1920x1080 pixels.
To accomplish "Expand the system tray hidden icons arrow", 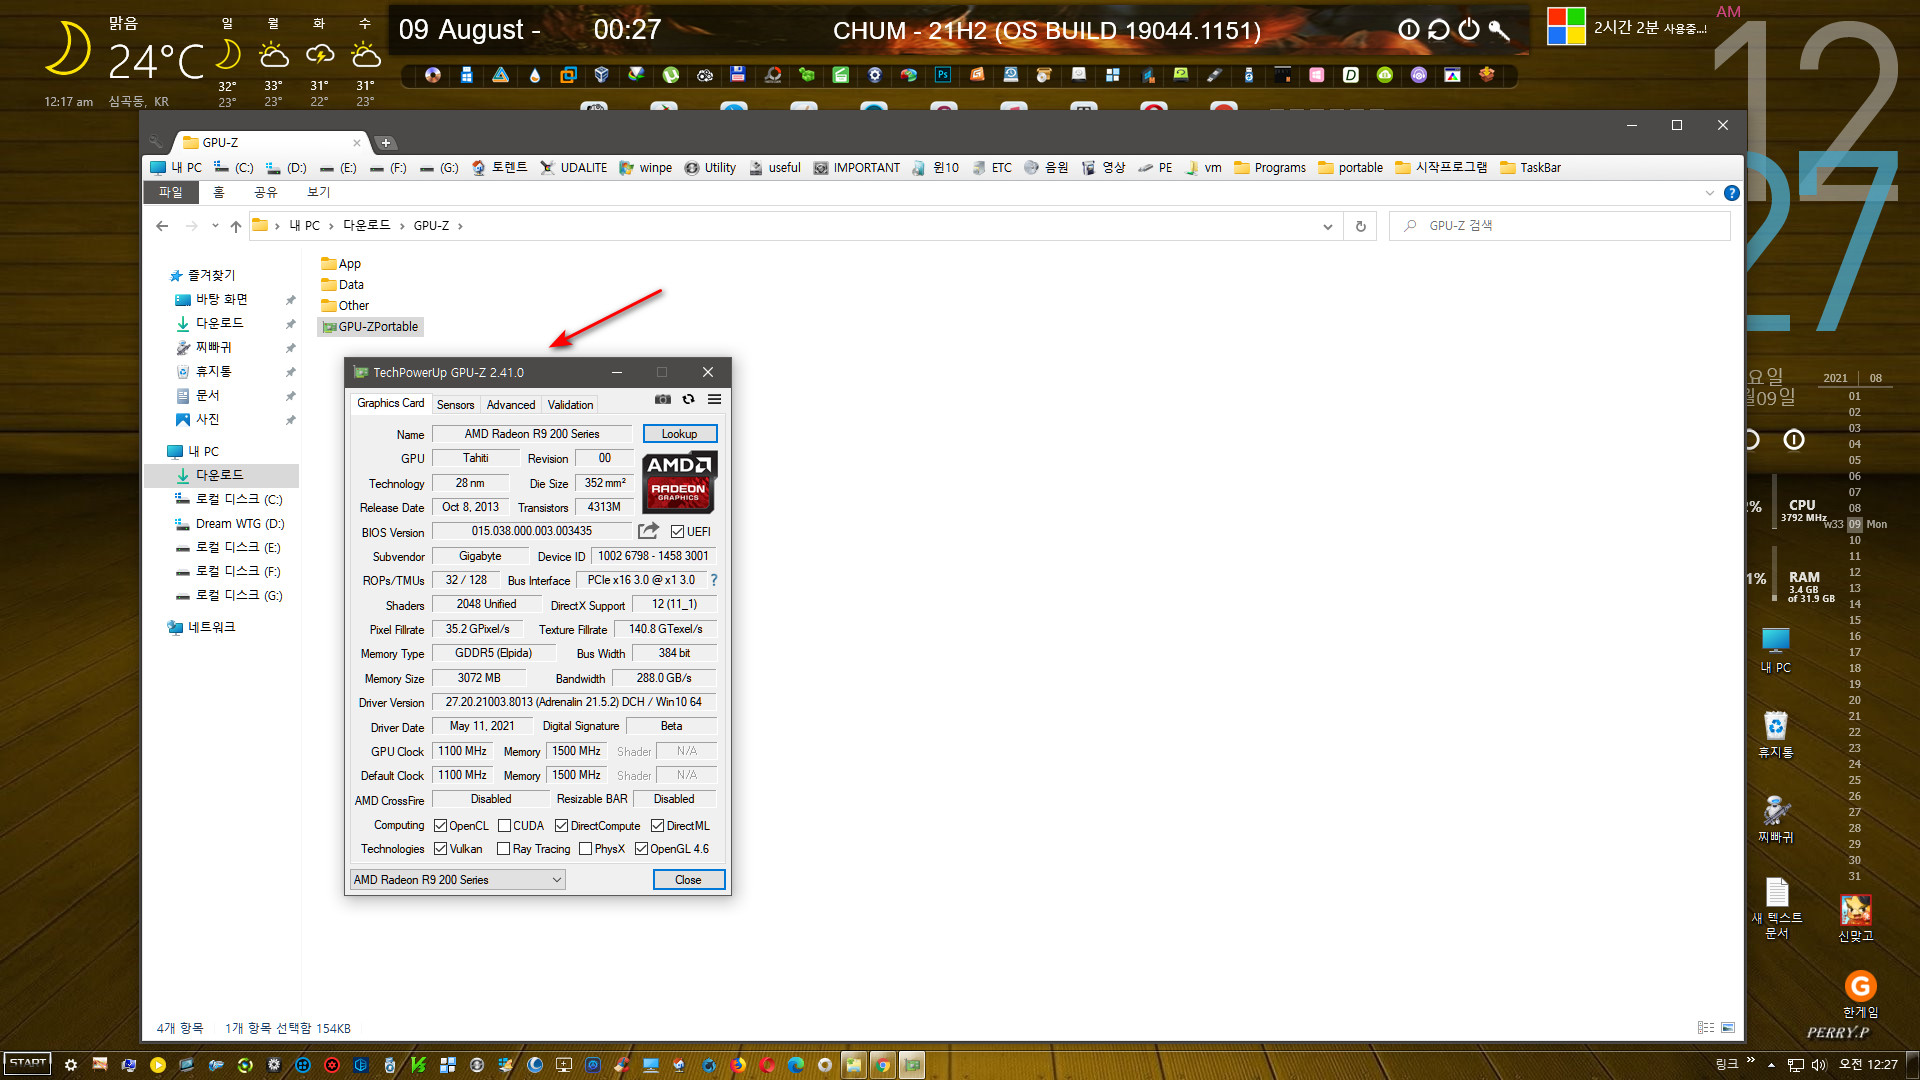I will click(x=1771, y=1065).
